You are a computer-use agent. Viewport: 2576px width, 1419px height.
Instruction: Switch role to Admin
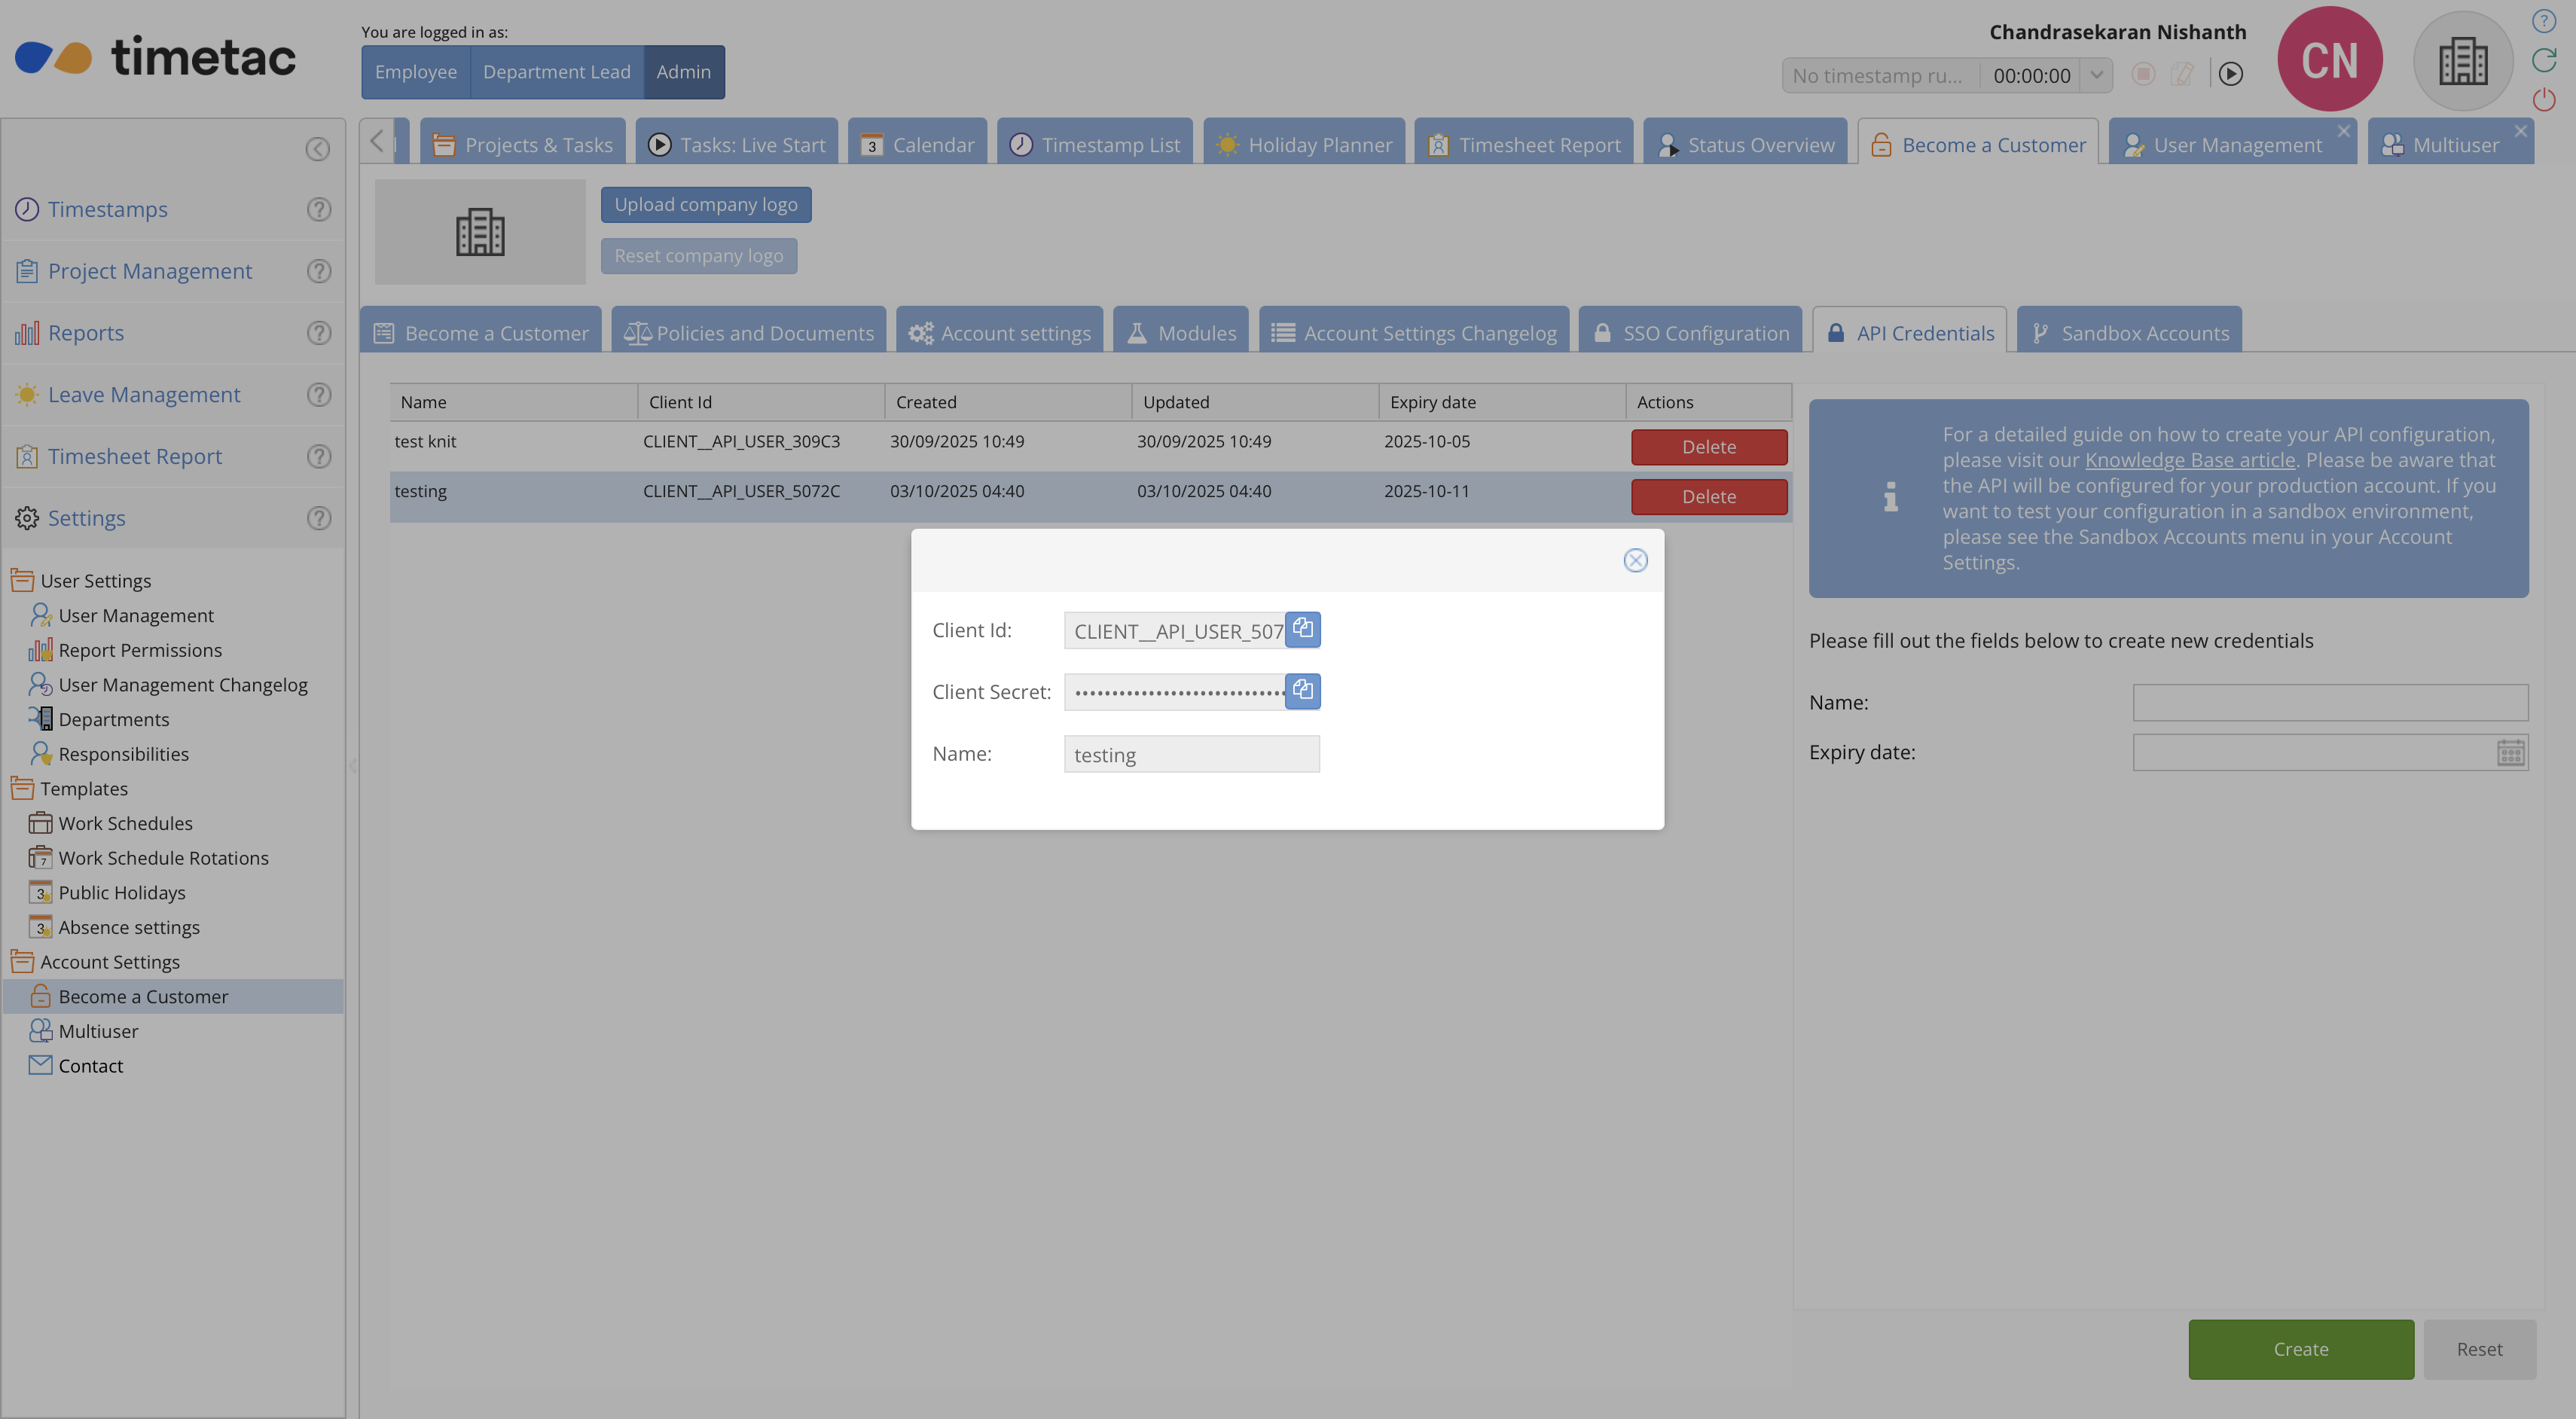pyautogui.click(x=683, y=72)
